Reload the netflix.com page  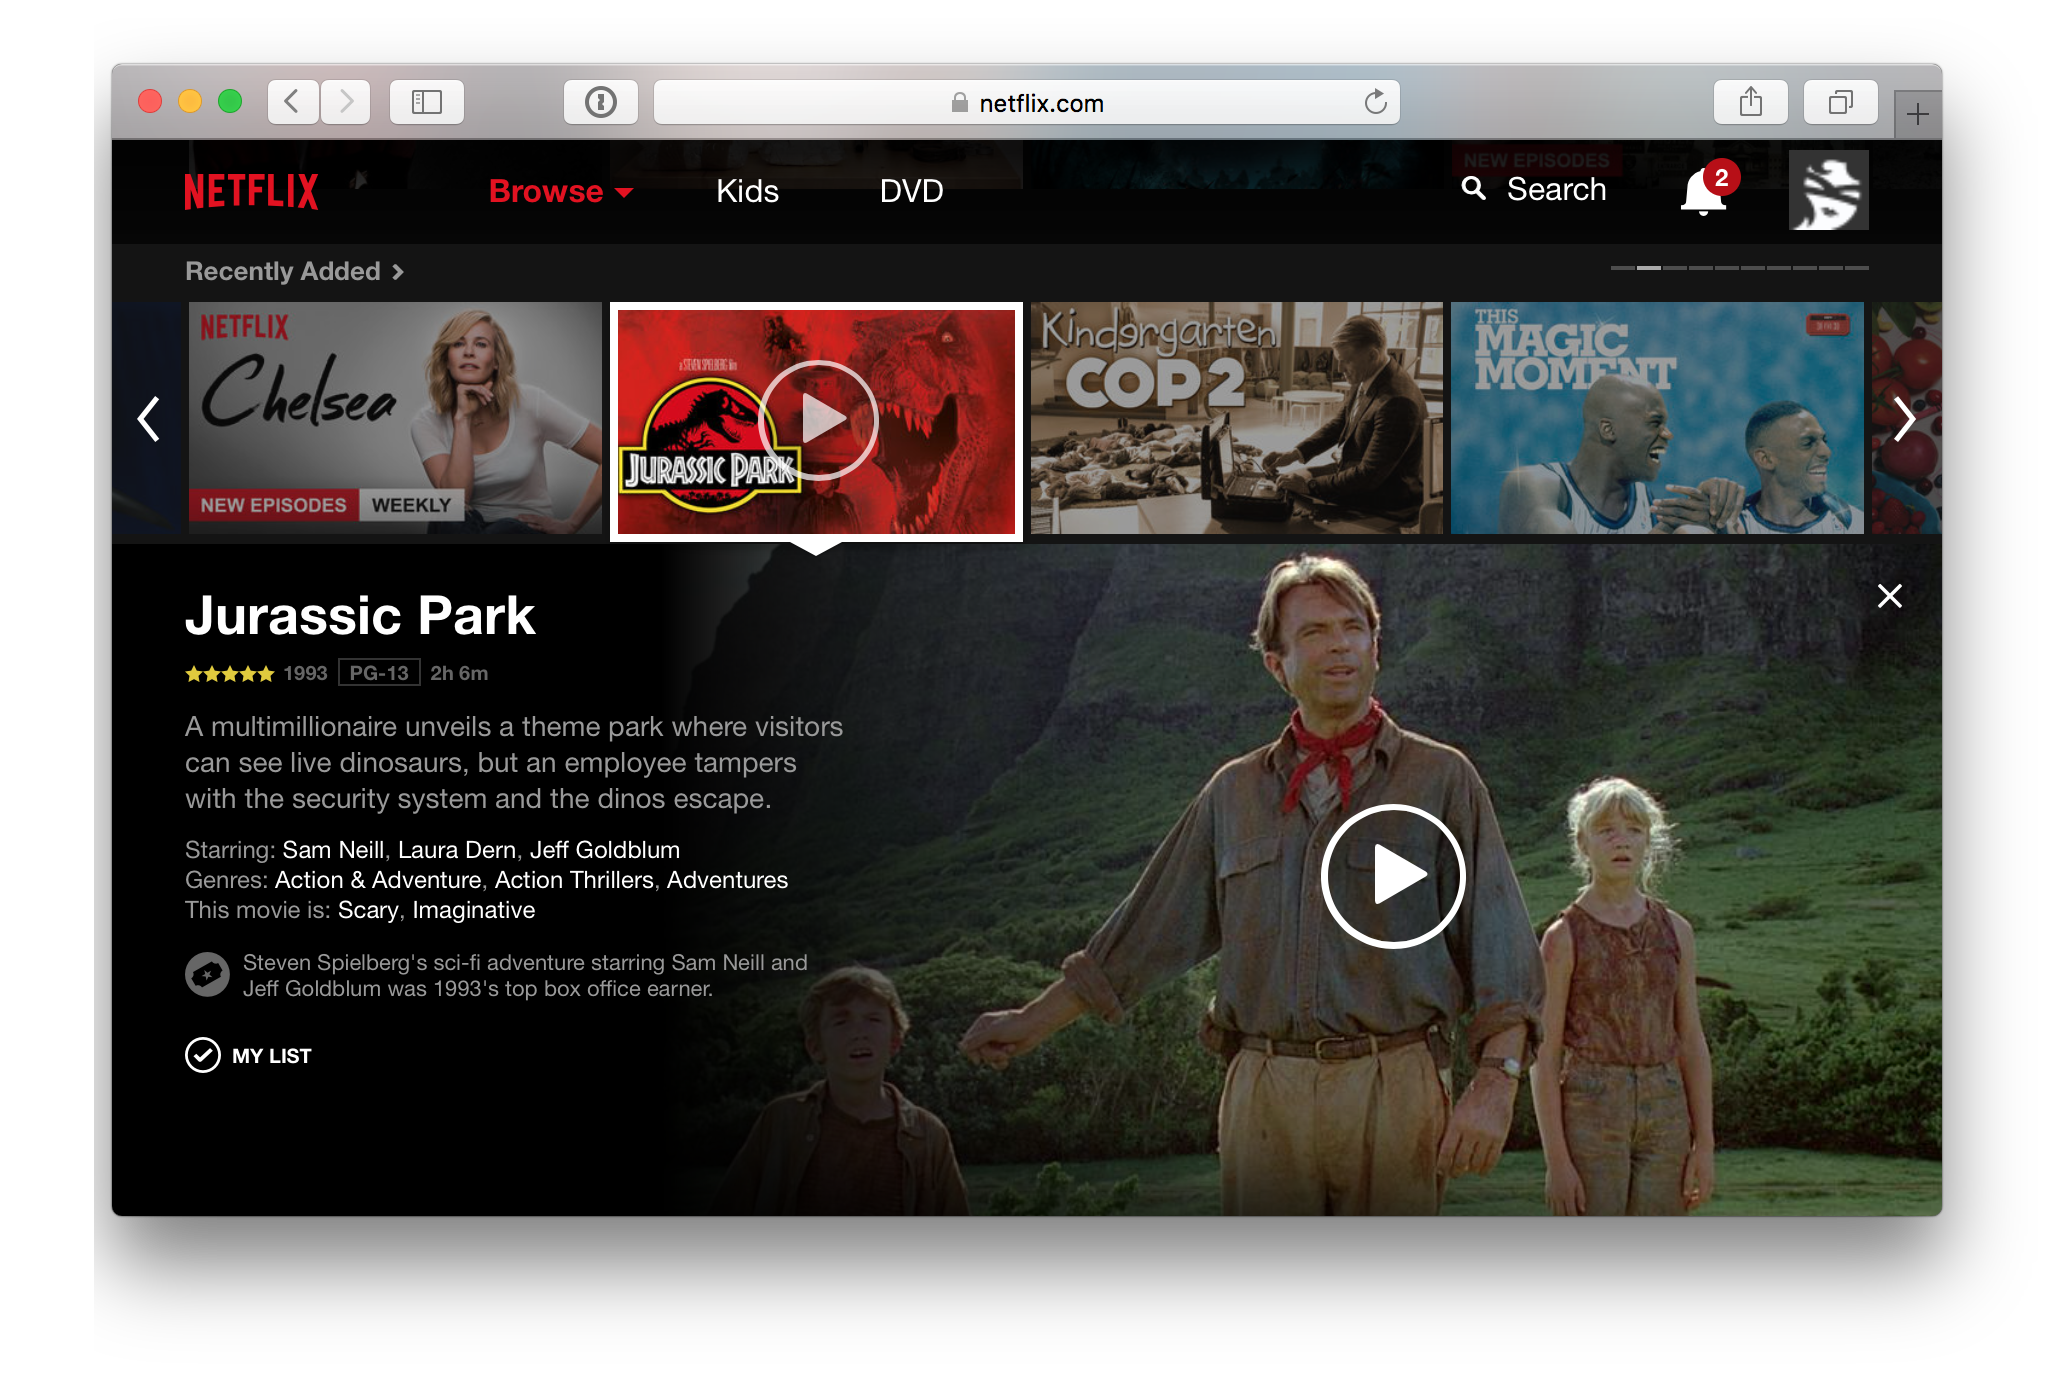[1375, 102]
